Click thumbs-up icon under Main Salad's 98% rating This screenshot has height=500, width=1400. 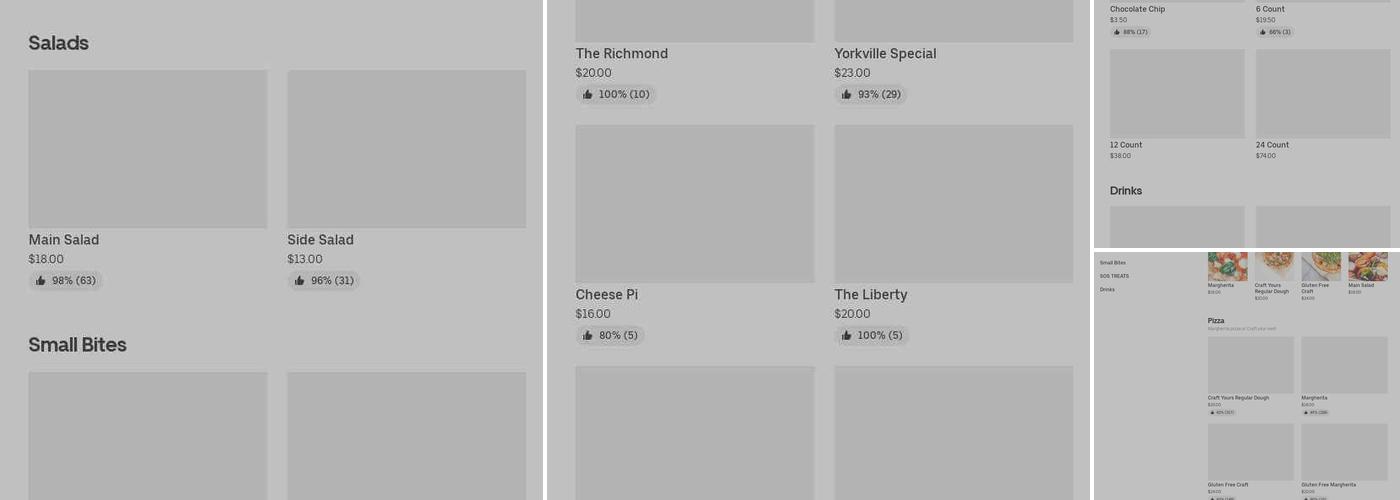[41, 281]
